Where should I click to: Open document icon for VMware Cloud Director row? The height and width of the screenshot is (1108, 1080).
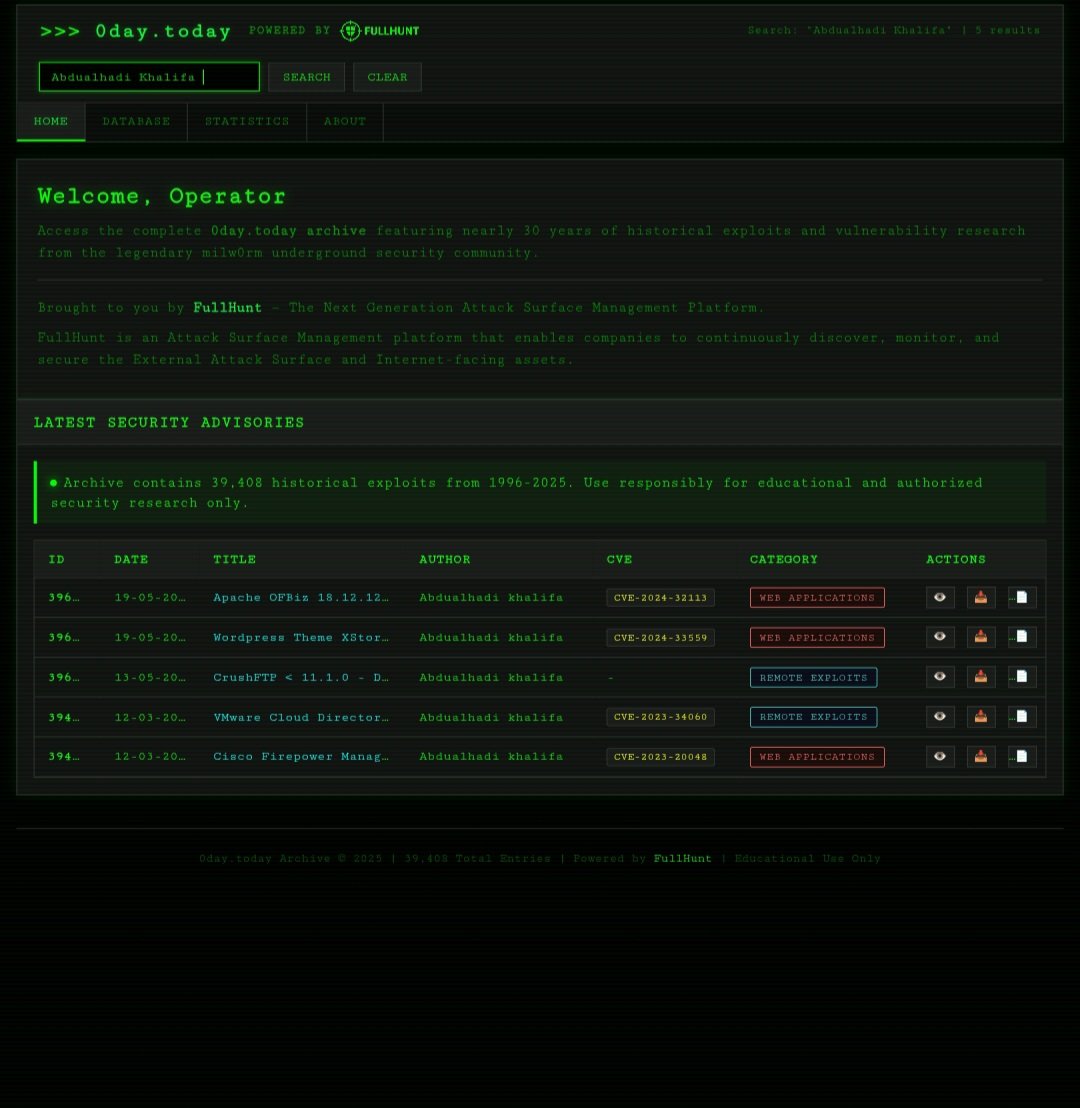coord(1022,717)
